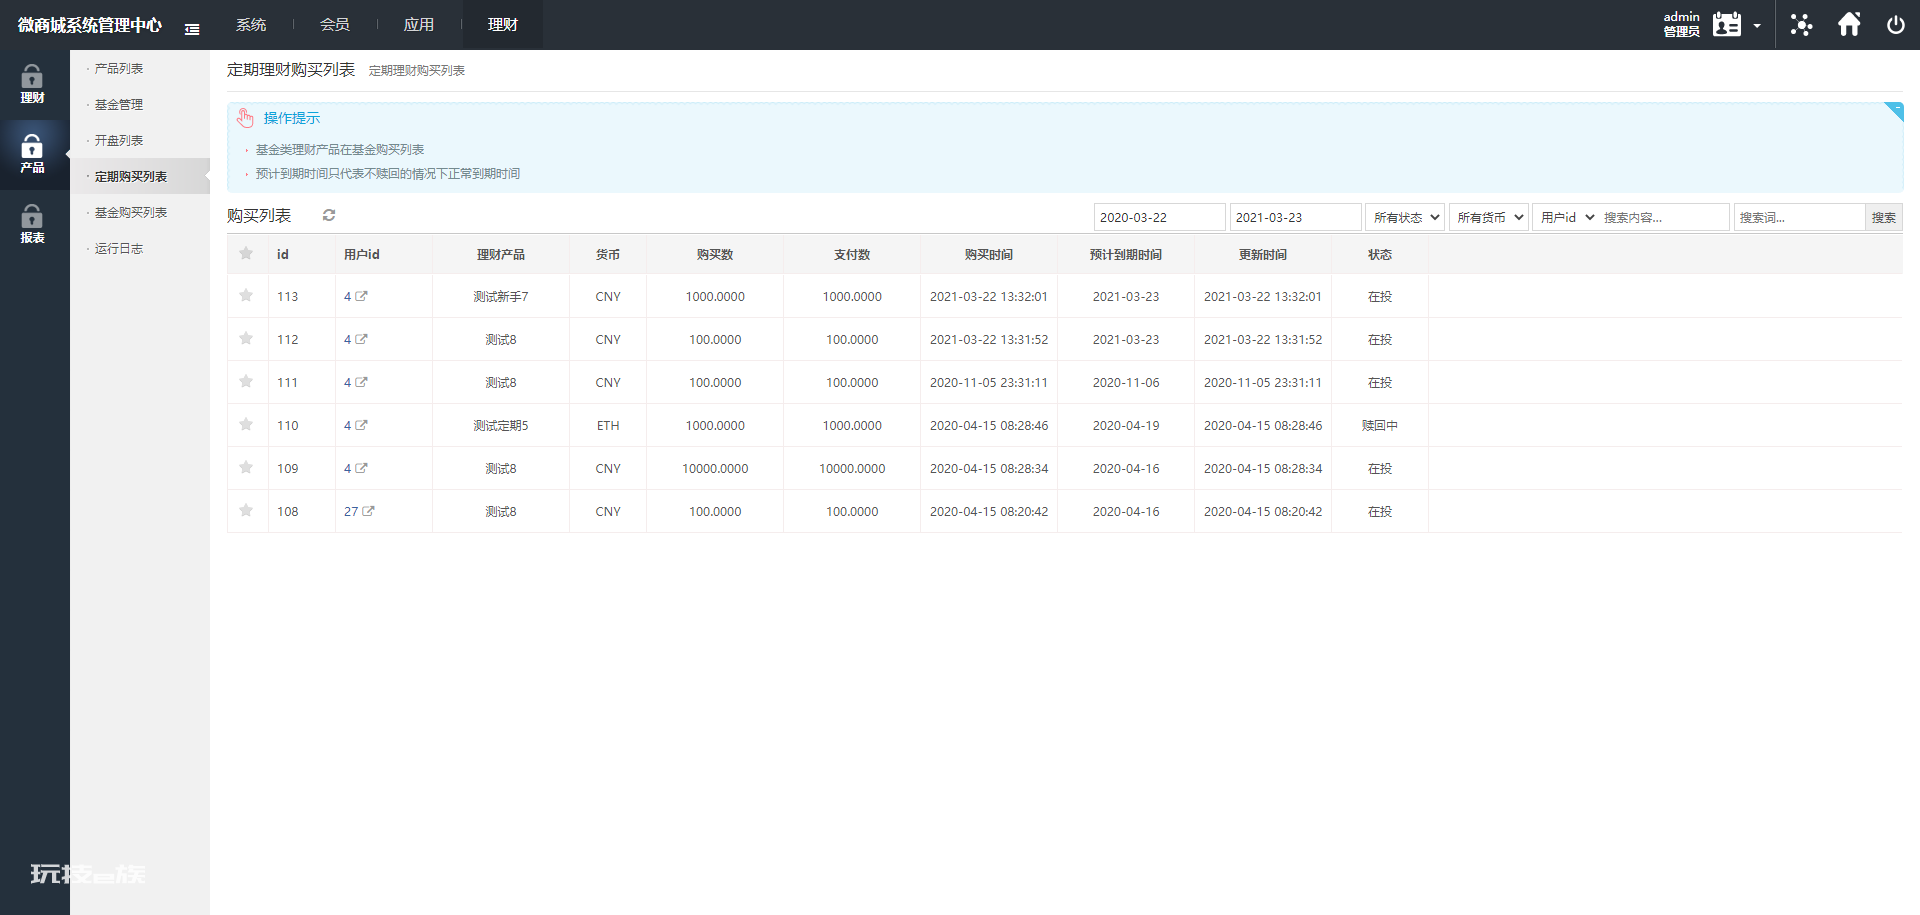Screen dimensions: 1920x915
Task: Open the 产品 lock icon in sidebar
Action: (32, 147)
